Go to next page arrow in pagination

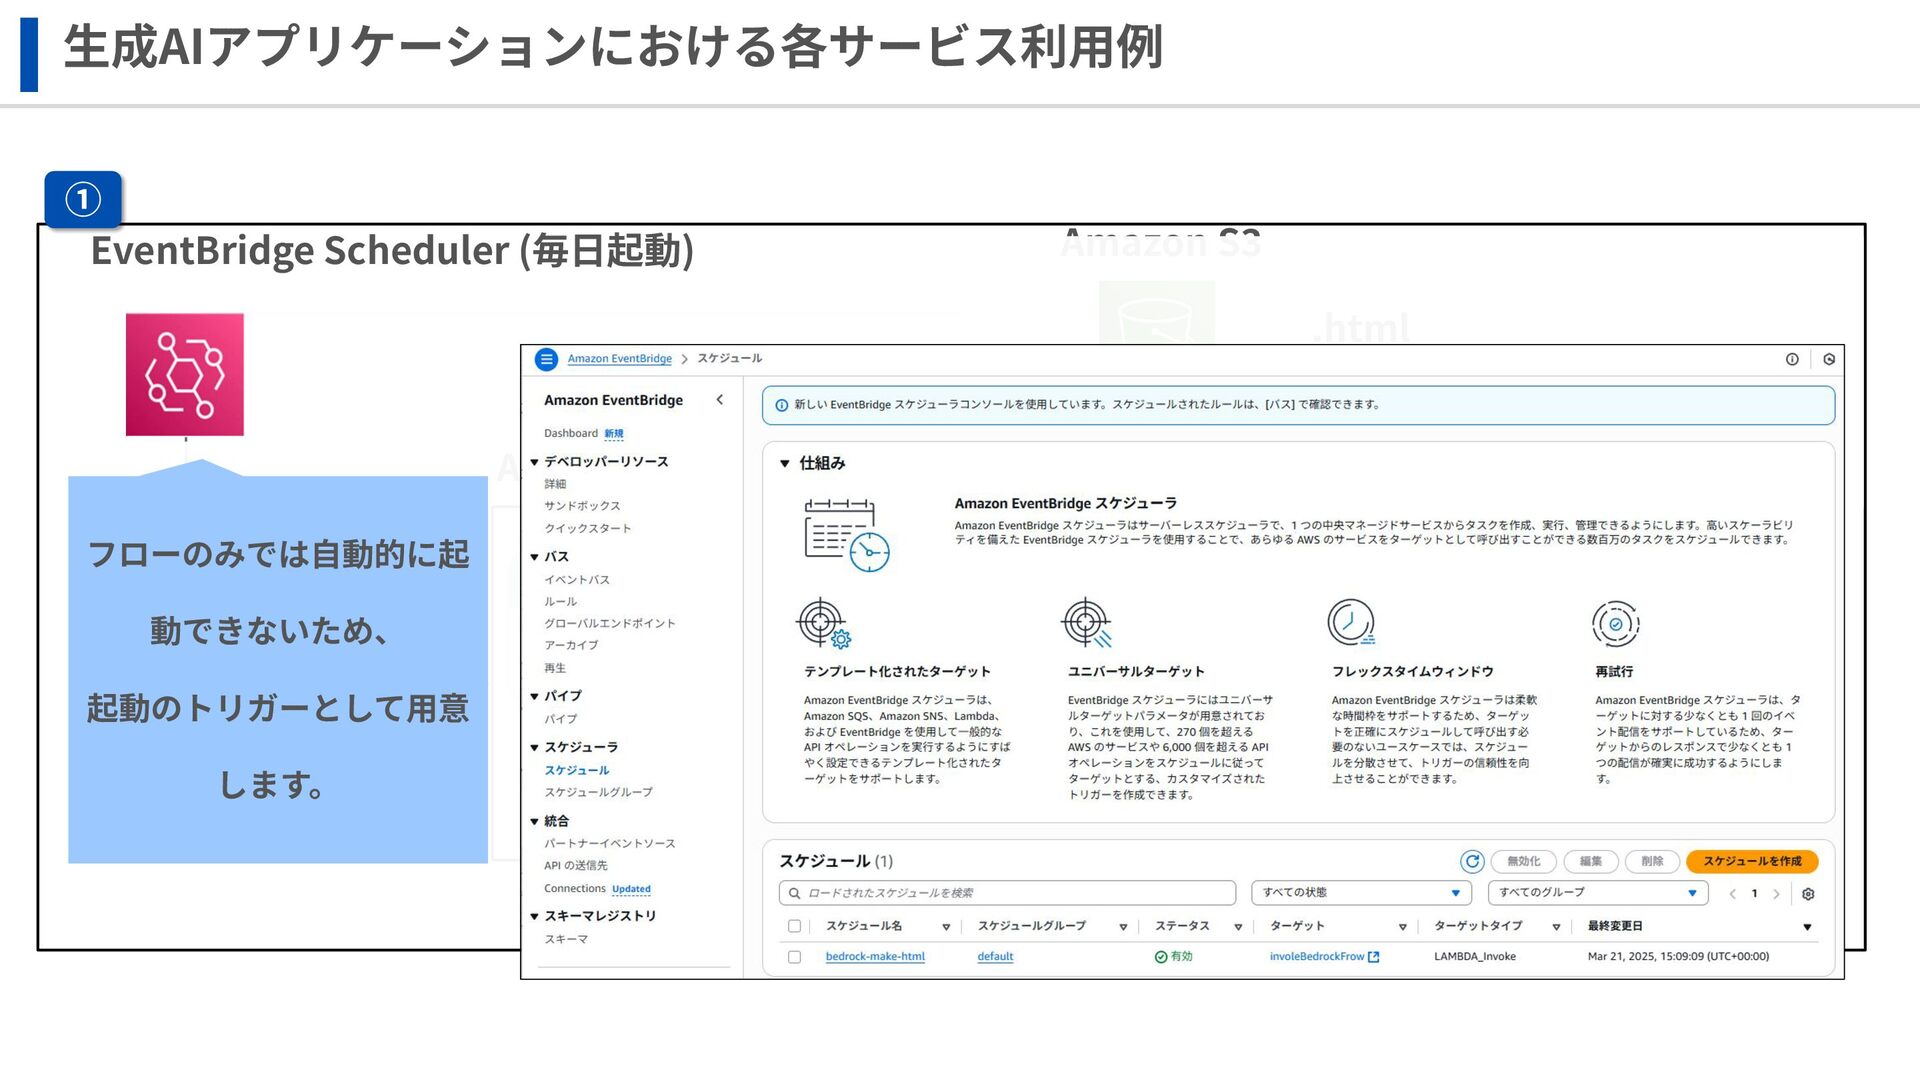click(x=1777, y=894)
